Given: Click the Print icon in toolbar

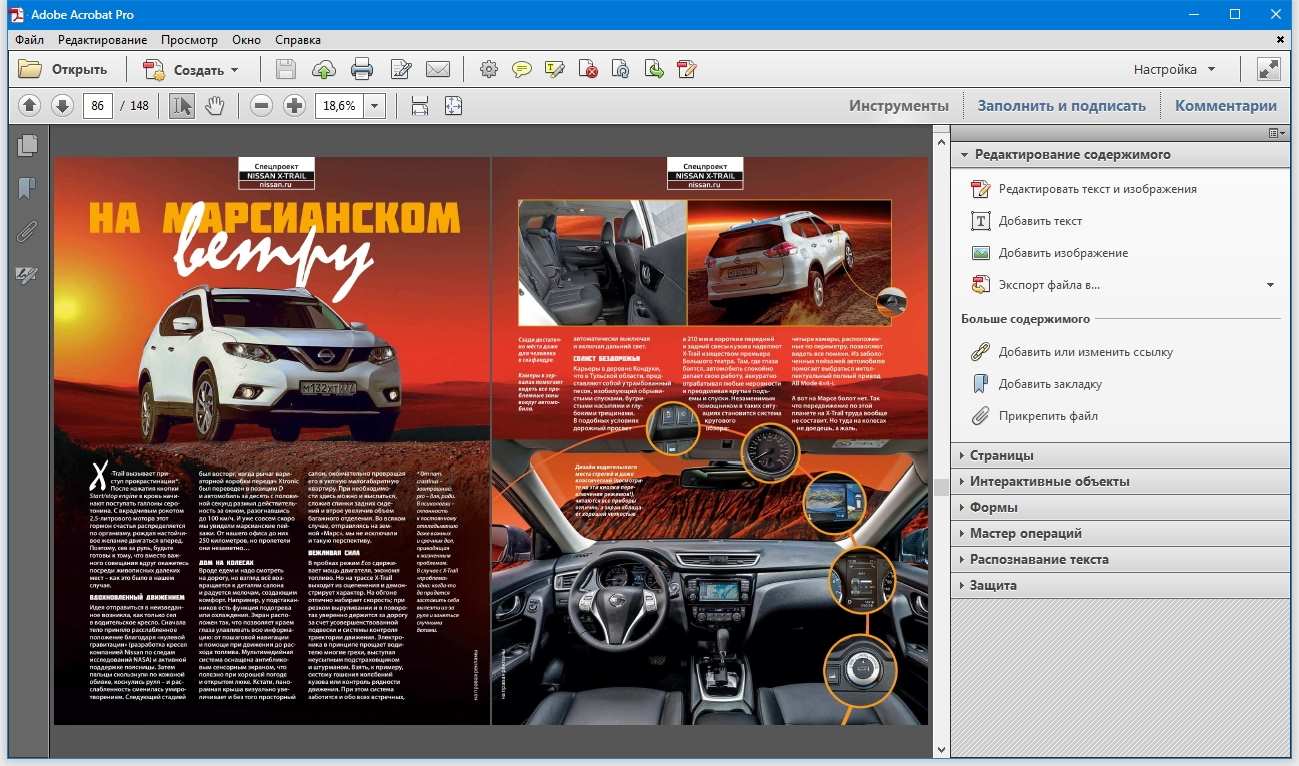Looking at the screenshot, I should (x=362, y=70).
